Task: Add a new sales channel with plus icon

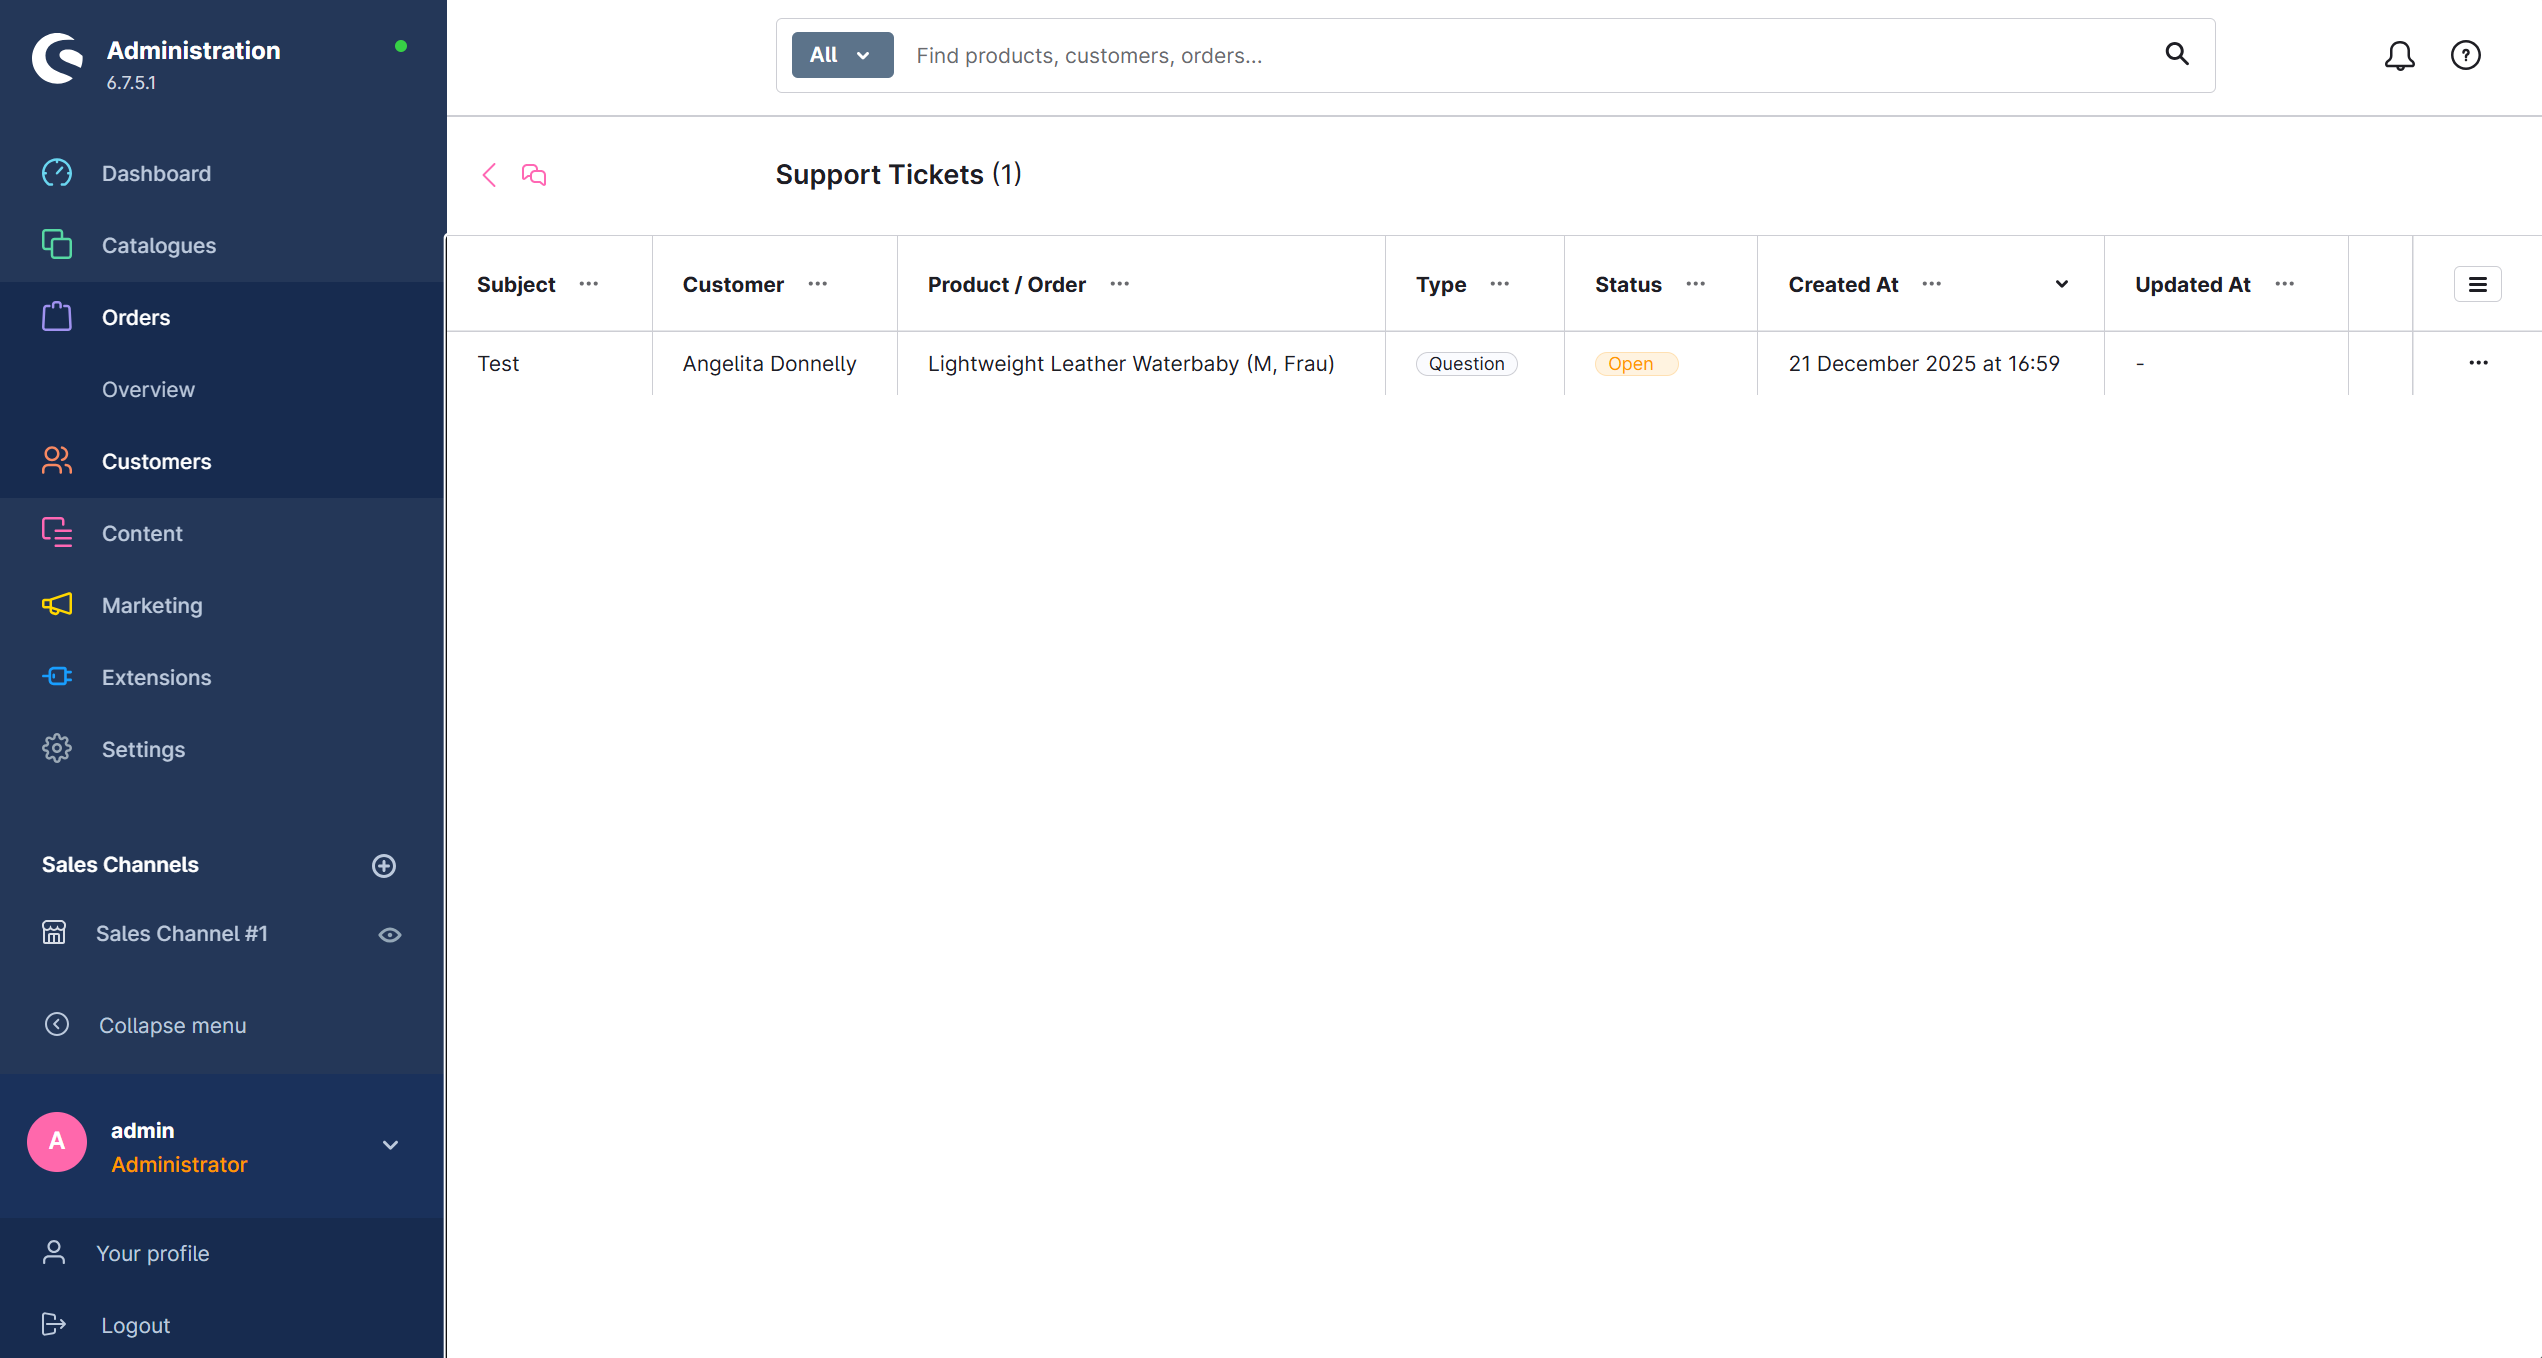Action: pyautogui.click(x=384, y=866)
